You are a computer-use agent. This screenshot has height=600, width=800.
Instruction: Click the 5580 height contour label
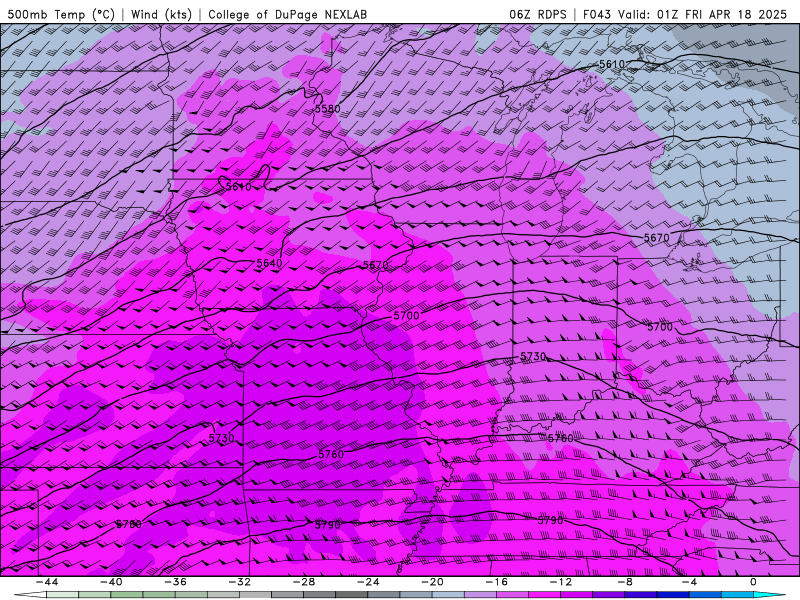pyautogui.click(x=327, y=109)
